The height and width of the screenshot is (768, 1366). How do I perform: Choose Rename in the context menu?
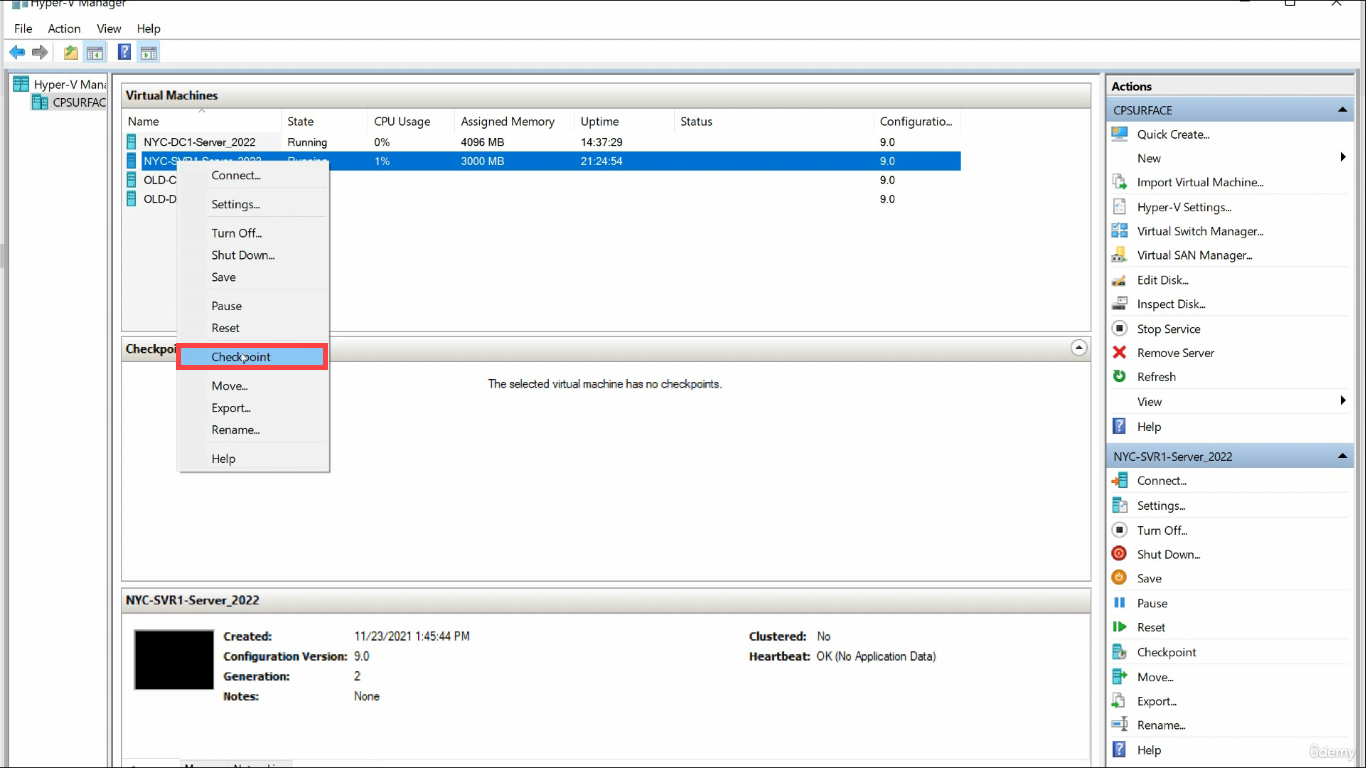[253, 430]
